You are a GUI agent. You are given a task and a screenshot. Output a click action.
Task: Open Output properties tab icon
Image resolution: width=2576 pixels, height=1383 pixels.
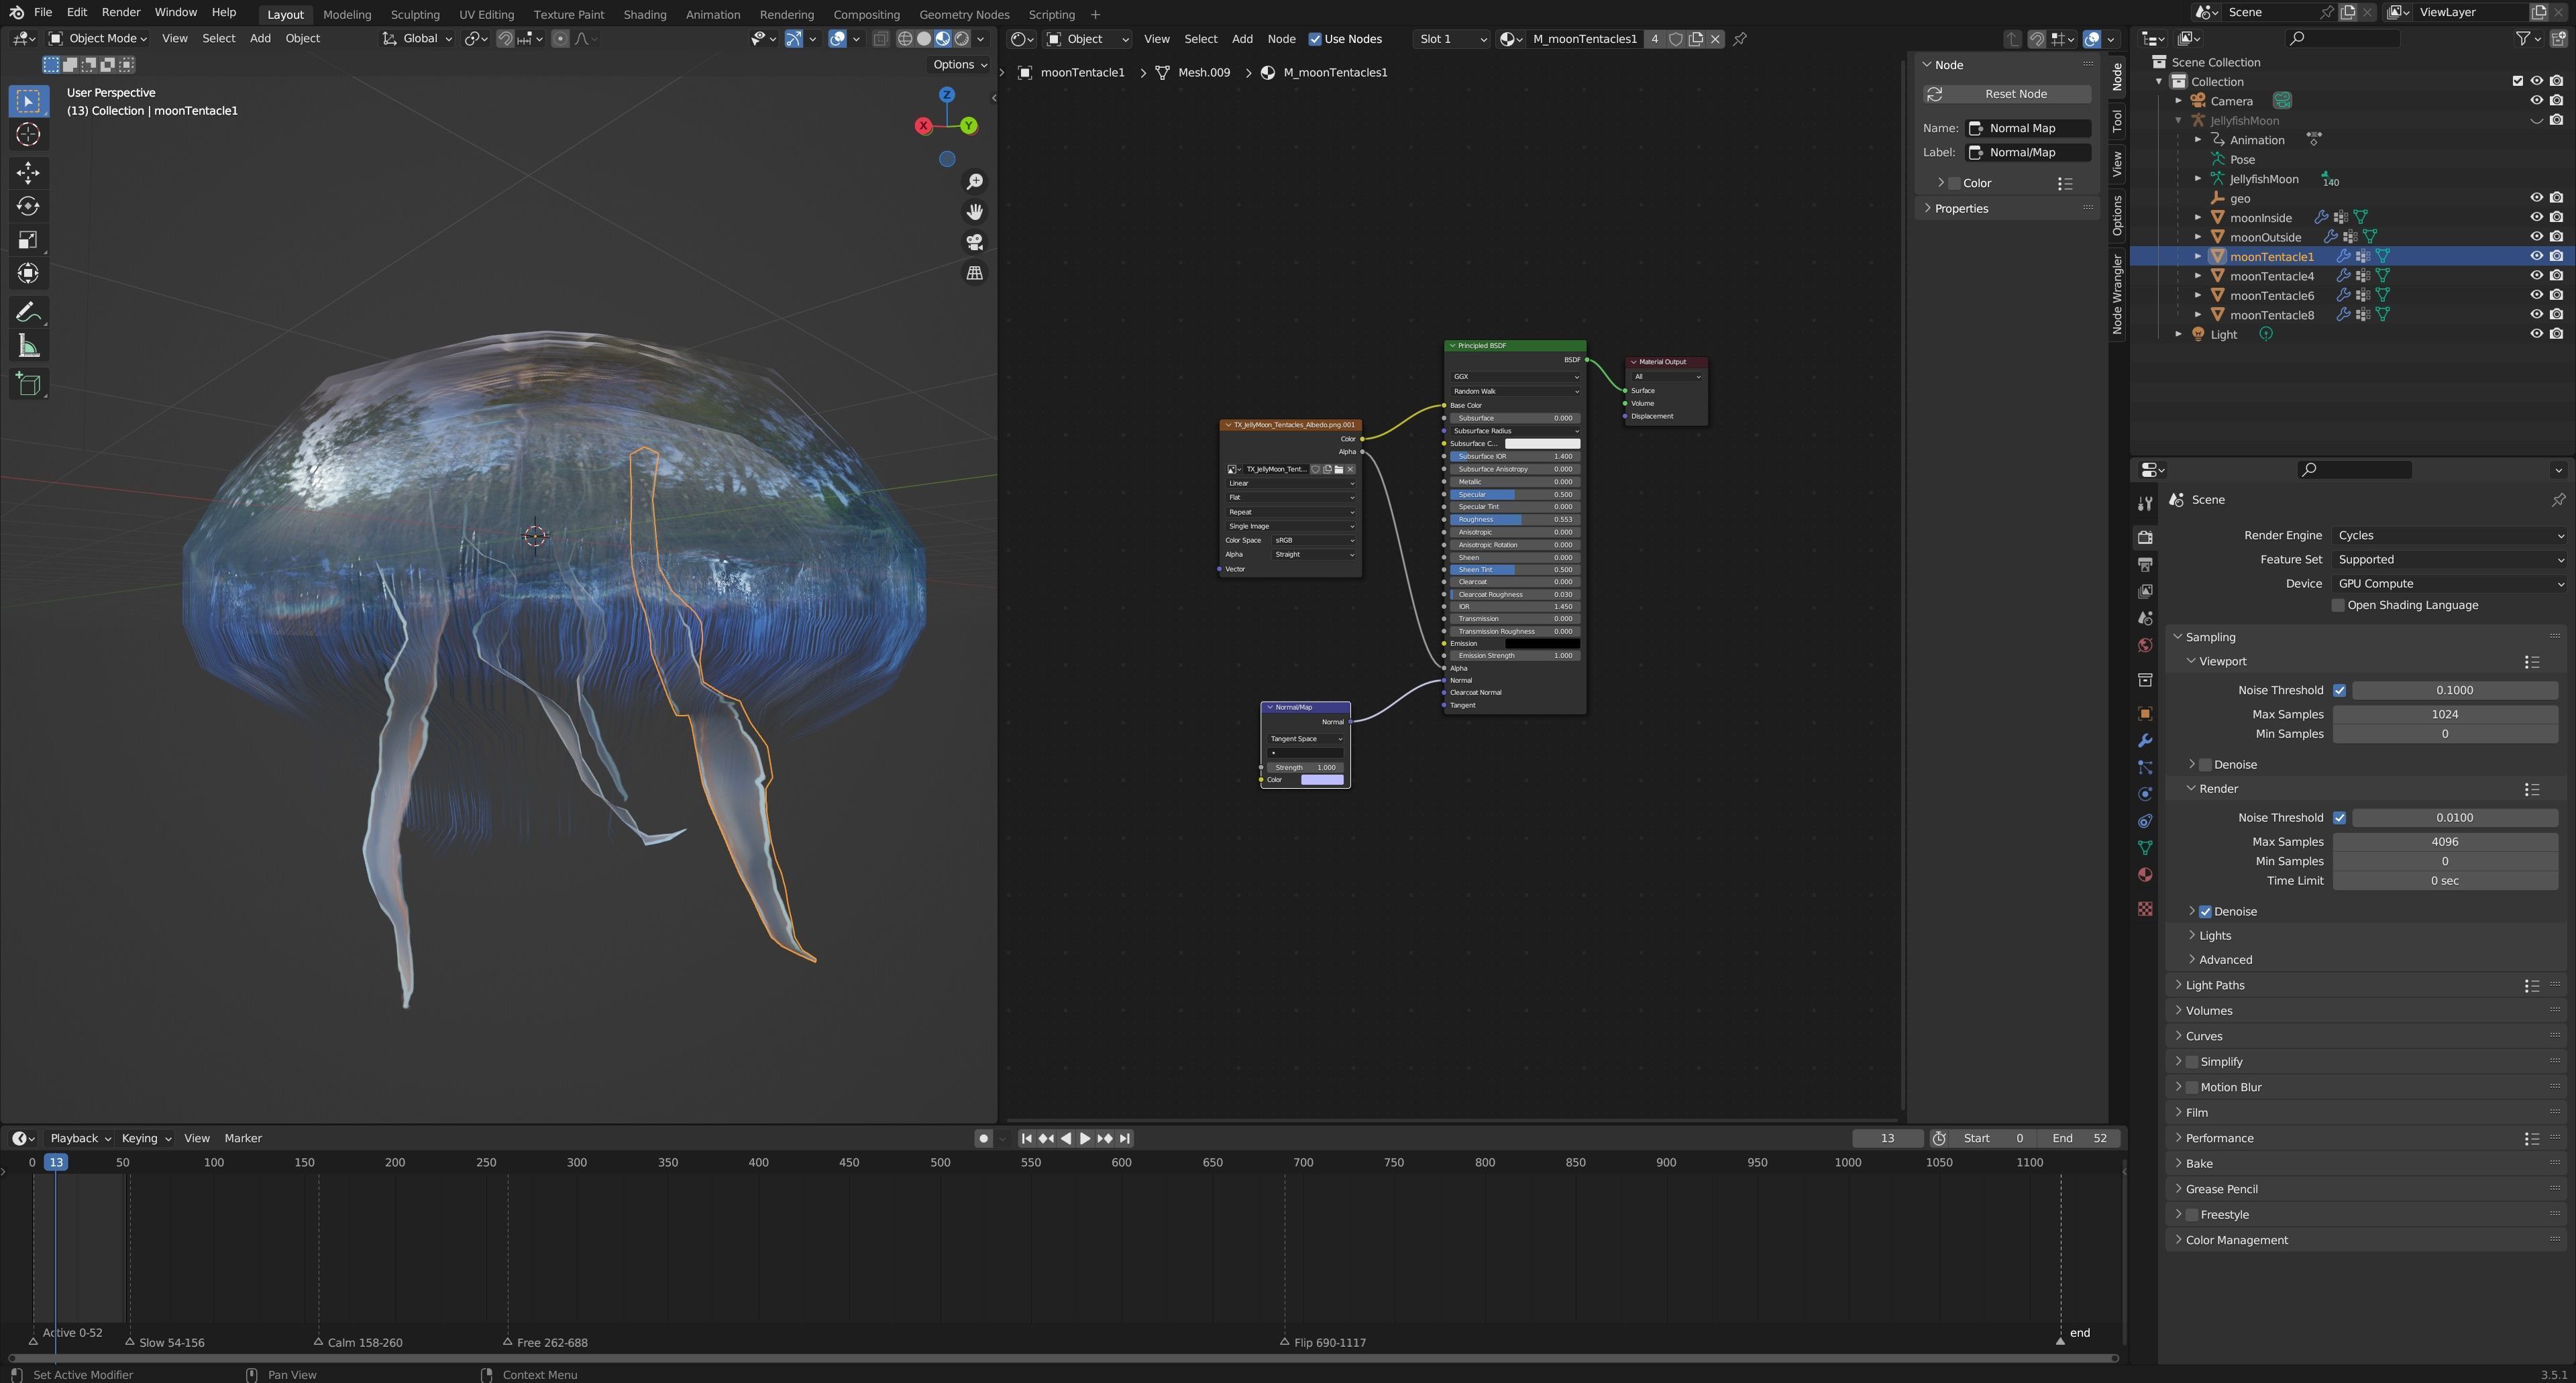pos(2145,564)
